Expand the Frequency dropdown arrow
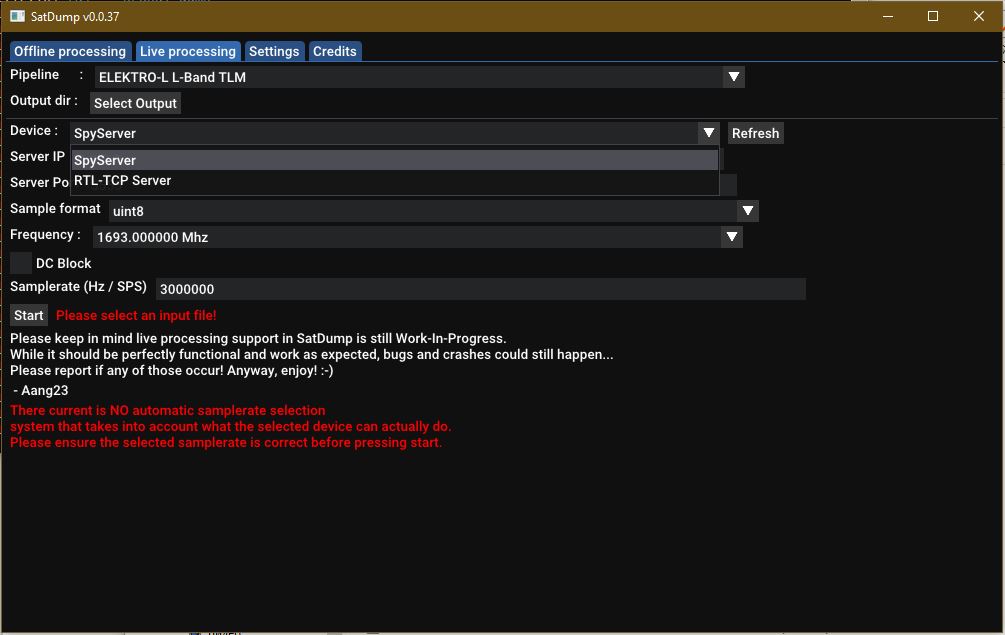The height and width of the screenshot is (635, 1005). 732,237
